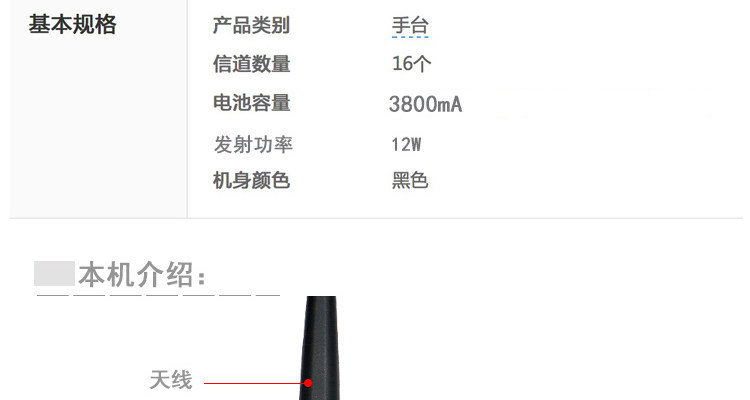Click the red dot on the antenna
The width and height of the screenshot is (750, 400).
pyautogui.click(x=308, y=383)
